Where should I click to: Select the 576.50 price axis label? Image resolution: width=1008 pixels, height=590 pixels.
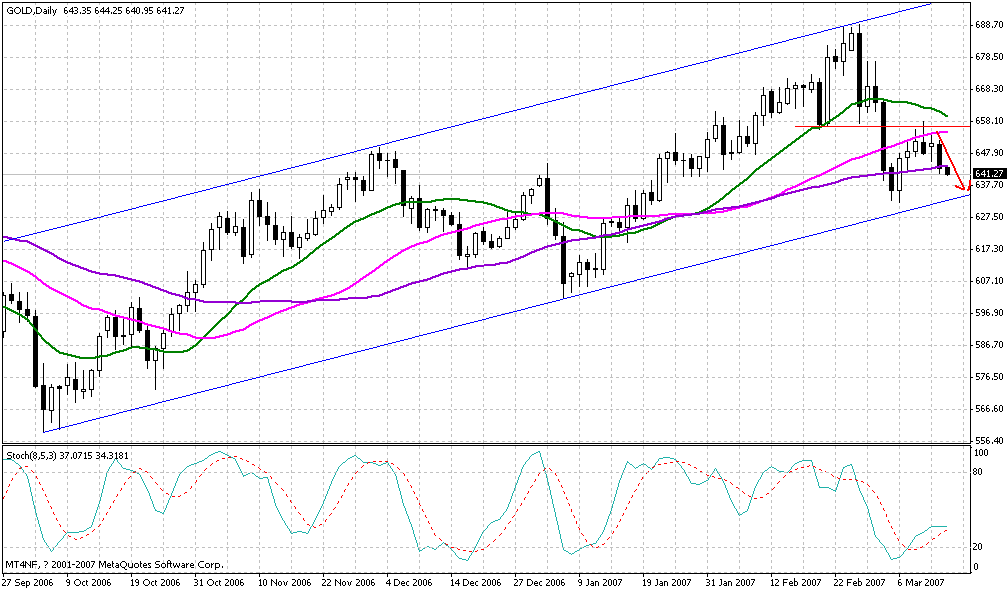click(x=989, y=377)
